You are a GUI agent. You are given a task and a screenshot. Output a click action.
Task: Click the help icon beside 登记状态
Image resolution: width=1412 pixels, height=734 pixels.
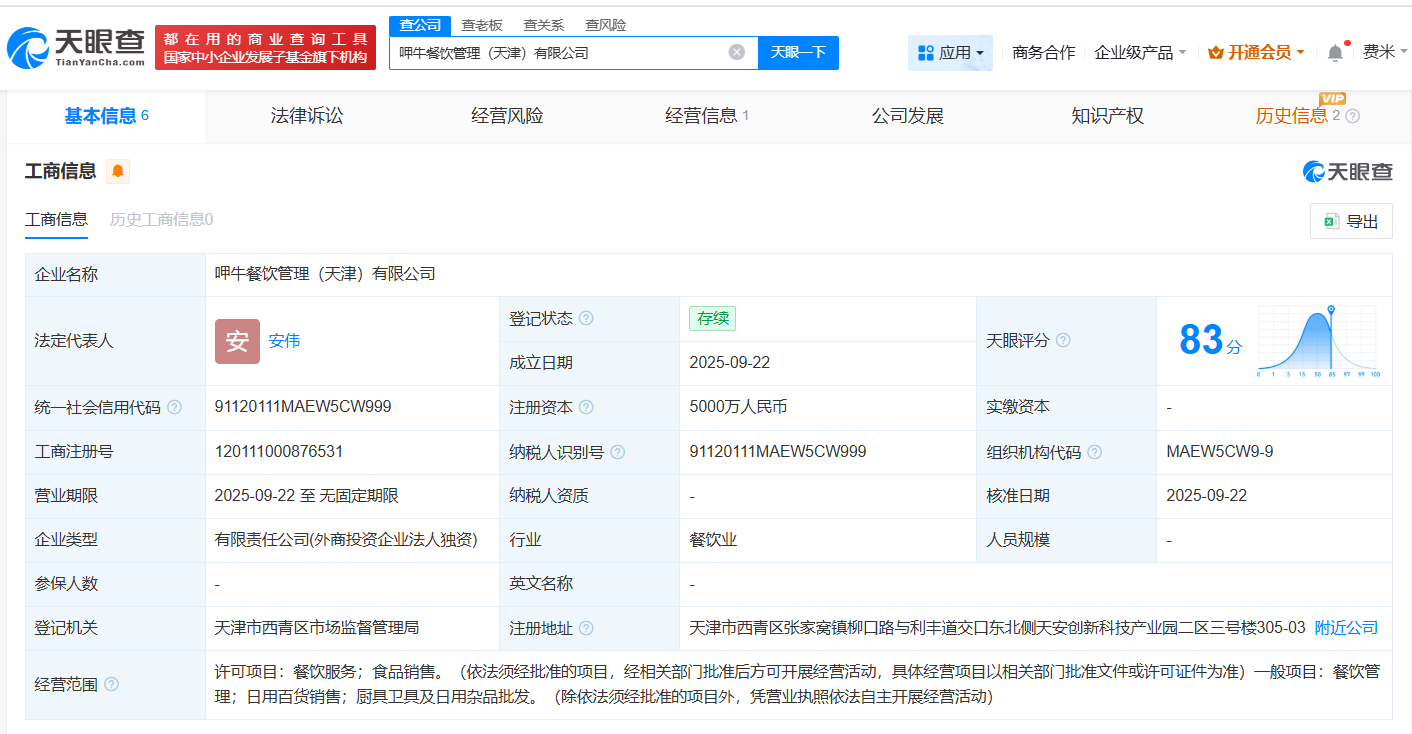click(588, 318)
